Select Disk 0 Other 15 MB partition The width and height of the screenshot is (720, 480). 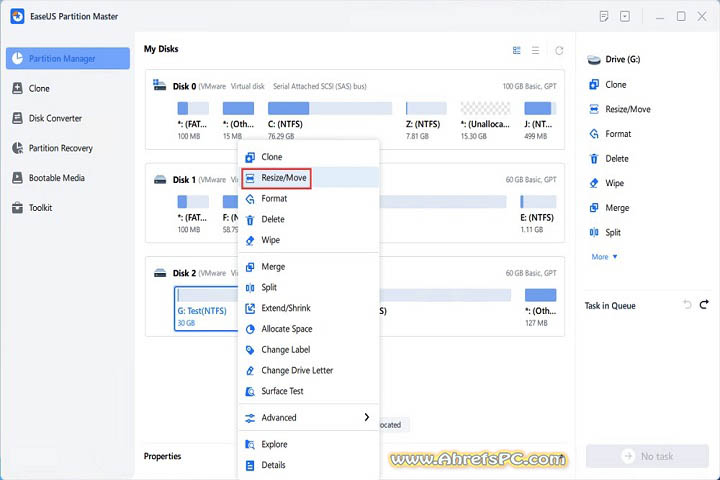coord(238,121)
